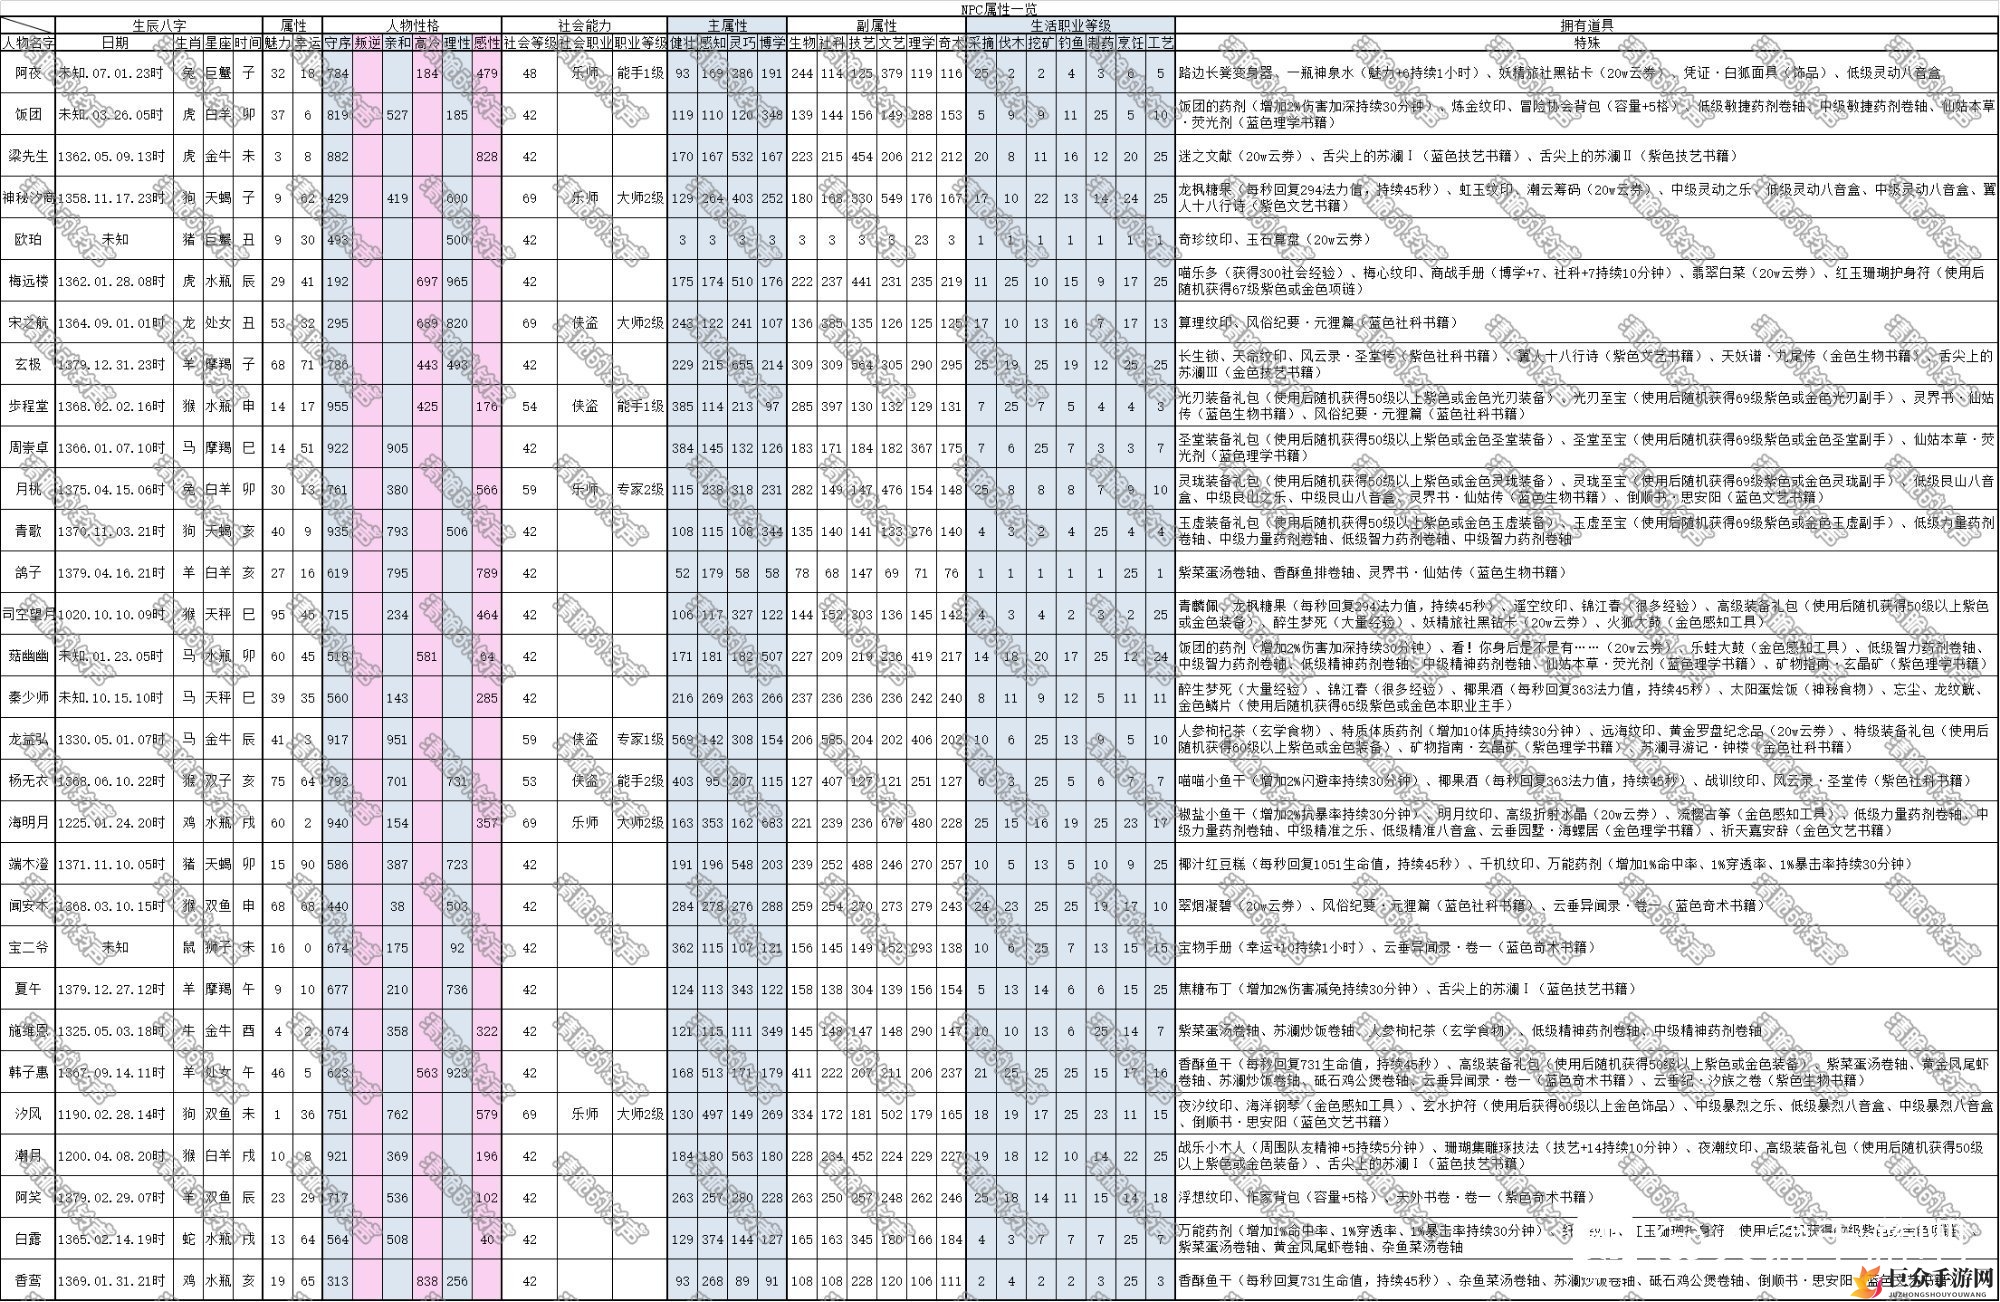
Task: Click the name cell "夏午"
Action: point(28,989)
